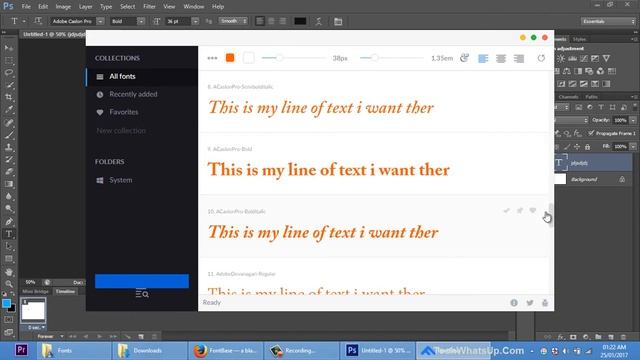This screenshot has height=360, width=640.
Task: Center-align preview text in FontBase
Action: click(x=501, y=58)
